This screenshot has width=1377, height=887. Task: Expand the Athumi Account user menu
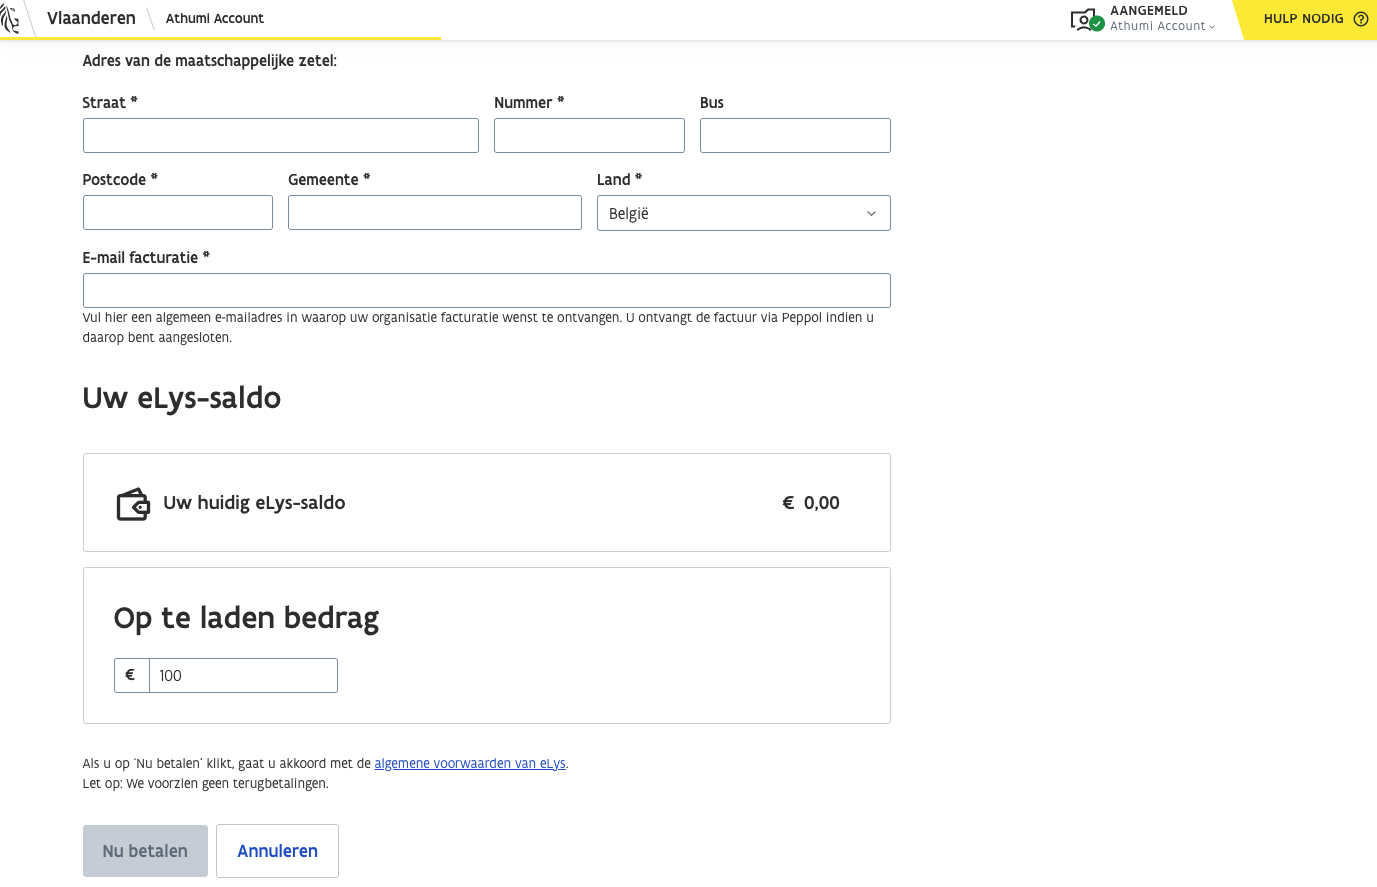[1162, 26]
